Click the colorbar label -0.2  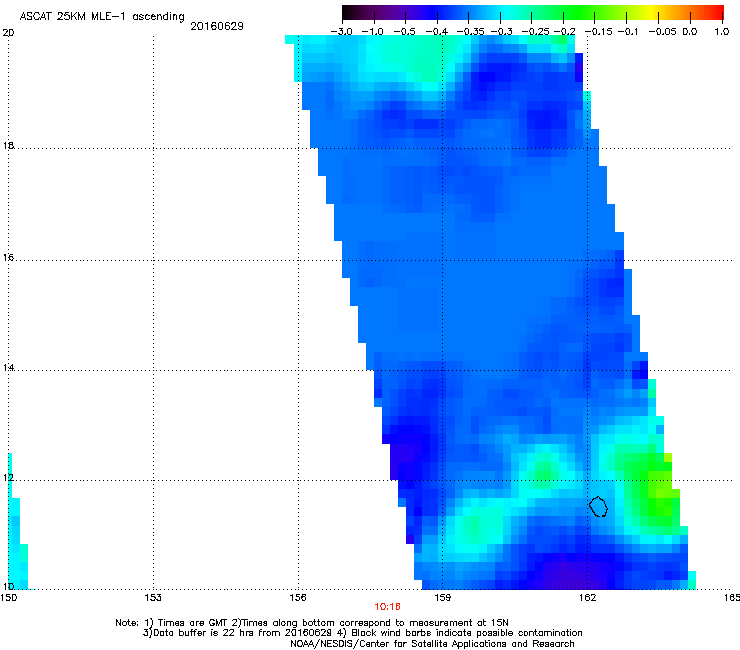click(x=564, y=32)
